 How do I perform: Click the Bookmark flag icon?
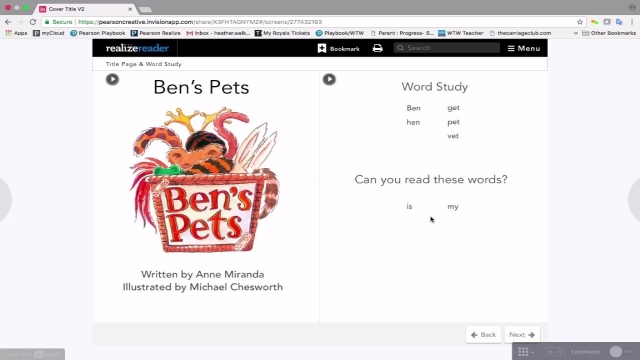(x=322, y=48)
